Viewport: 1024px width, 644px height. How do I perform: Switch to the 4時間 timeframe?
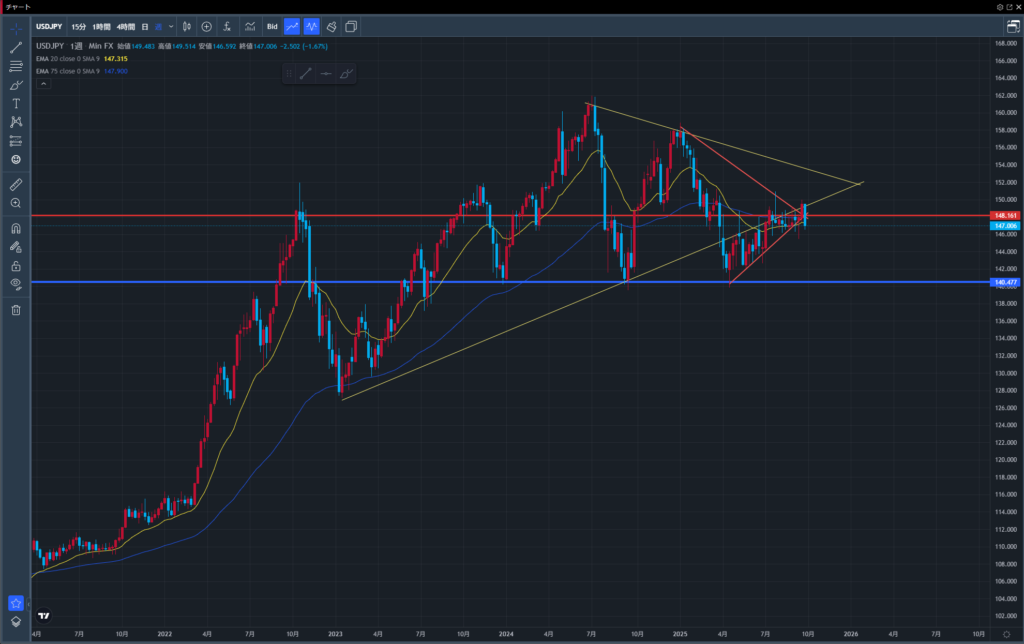tap(125, 26)
